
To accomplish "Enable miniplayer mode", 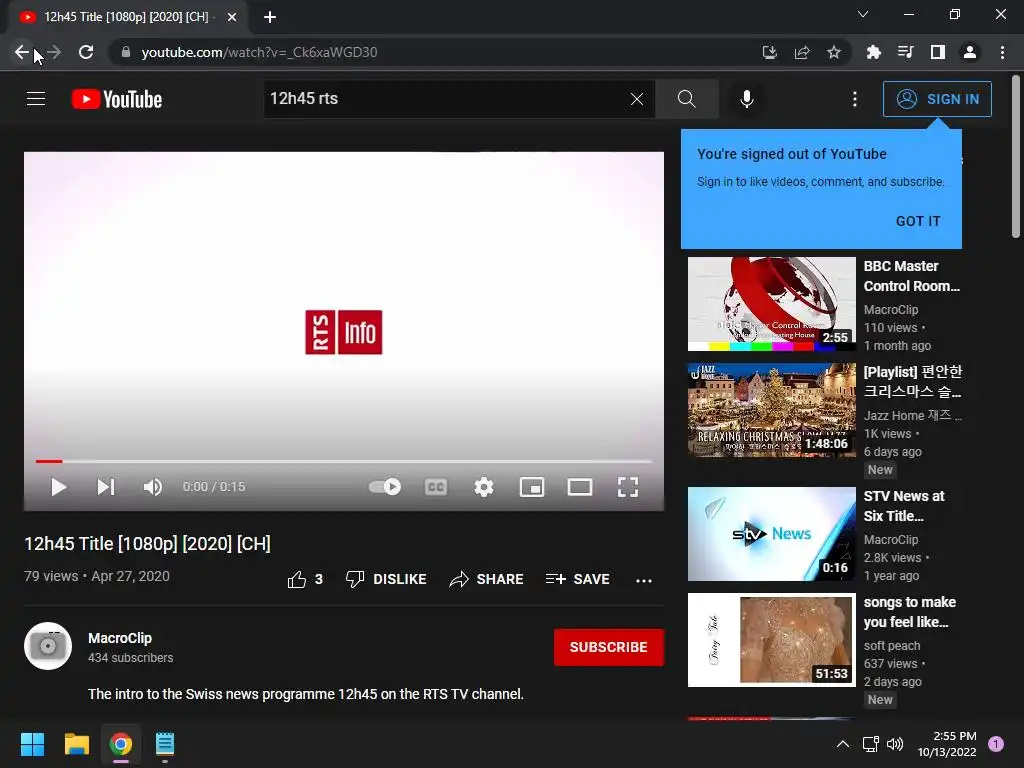I will (x=532, y=487).
